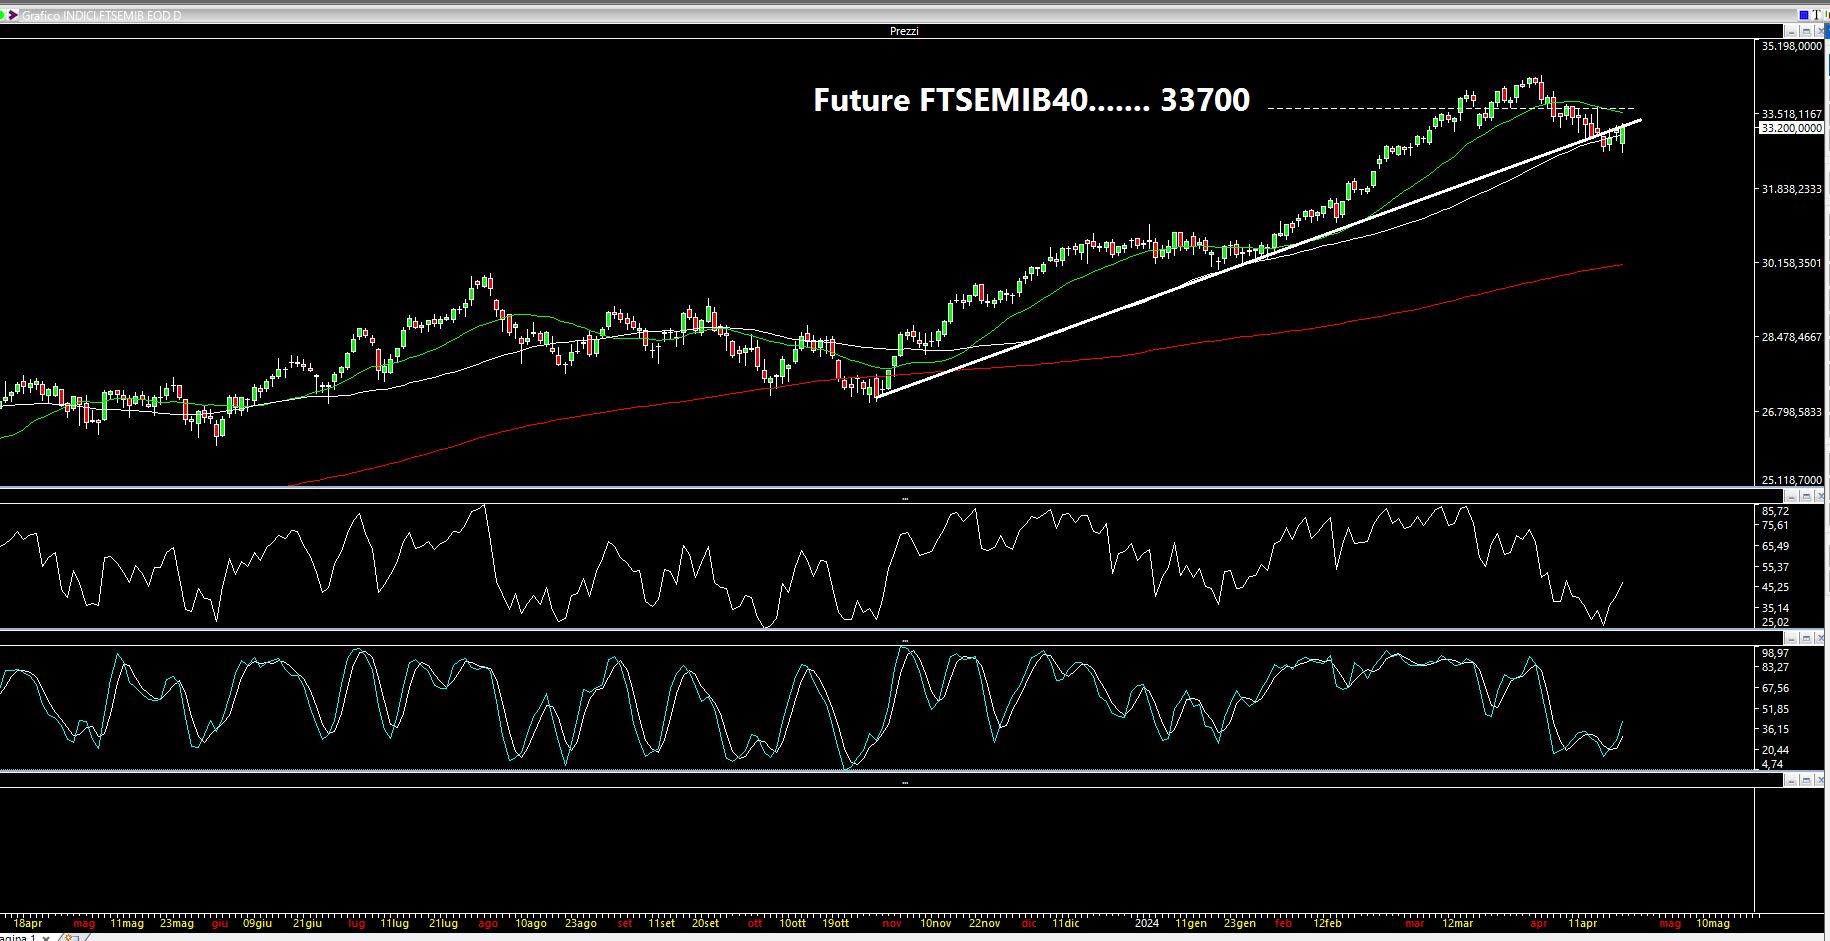
Task: Click the 12feb date on time axis
Action: pyautogui.click(x=1327, y=924)
